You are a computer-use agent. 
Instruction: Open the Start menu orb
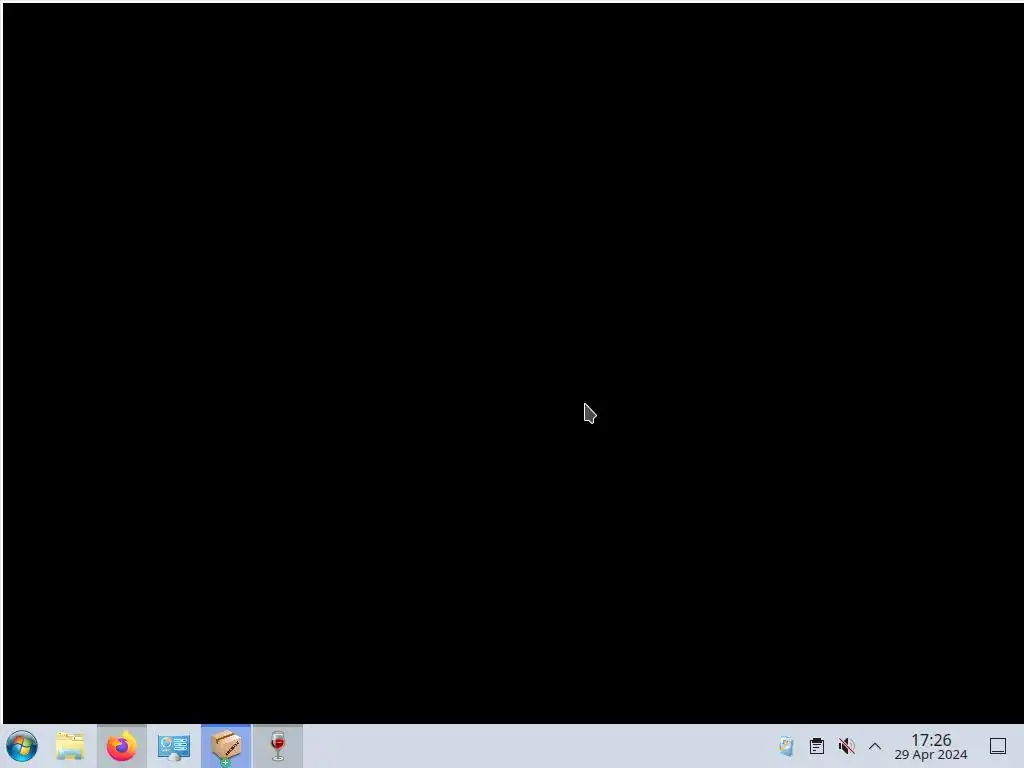click(x=22, y=746)
